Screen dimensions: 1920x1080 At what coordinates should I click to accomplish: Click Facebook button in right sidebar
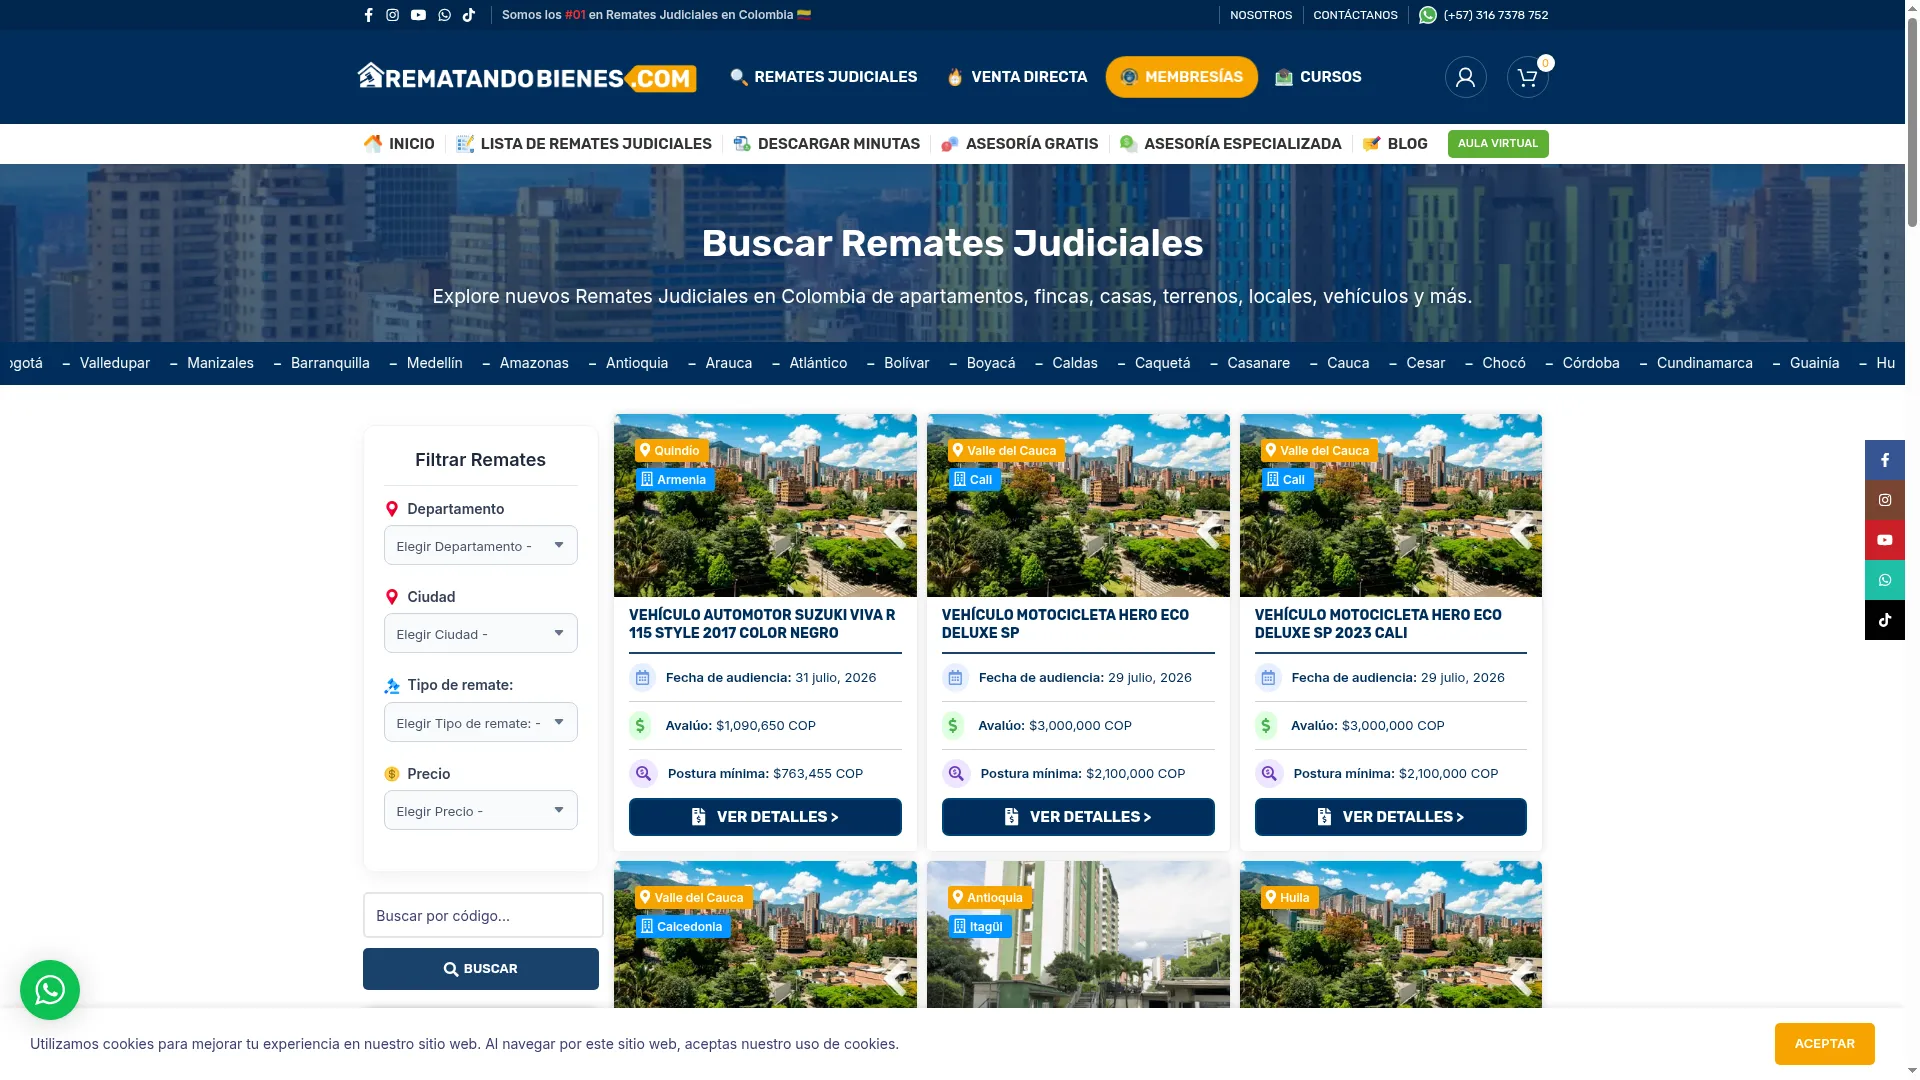[1884, 460]
